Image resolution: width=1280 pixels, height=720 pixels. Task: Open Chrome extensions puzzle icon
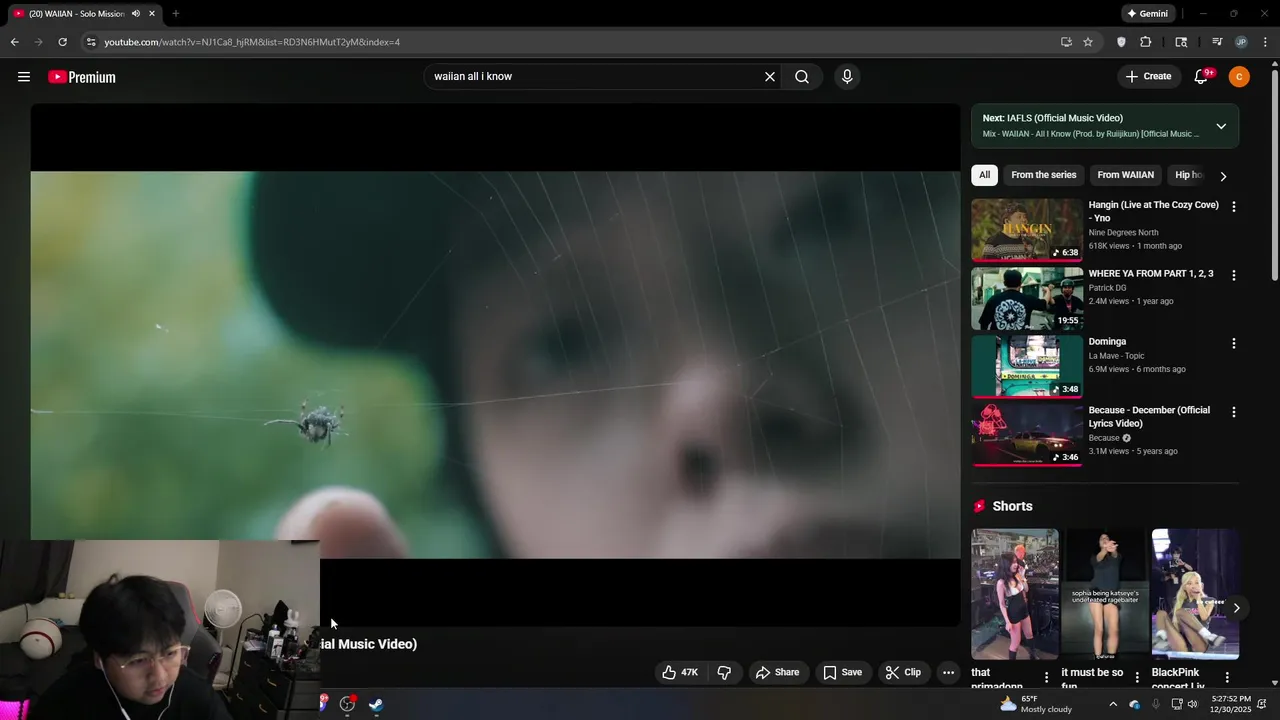pyautogui.click(x=1146, y=42)
